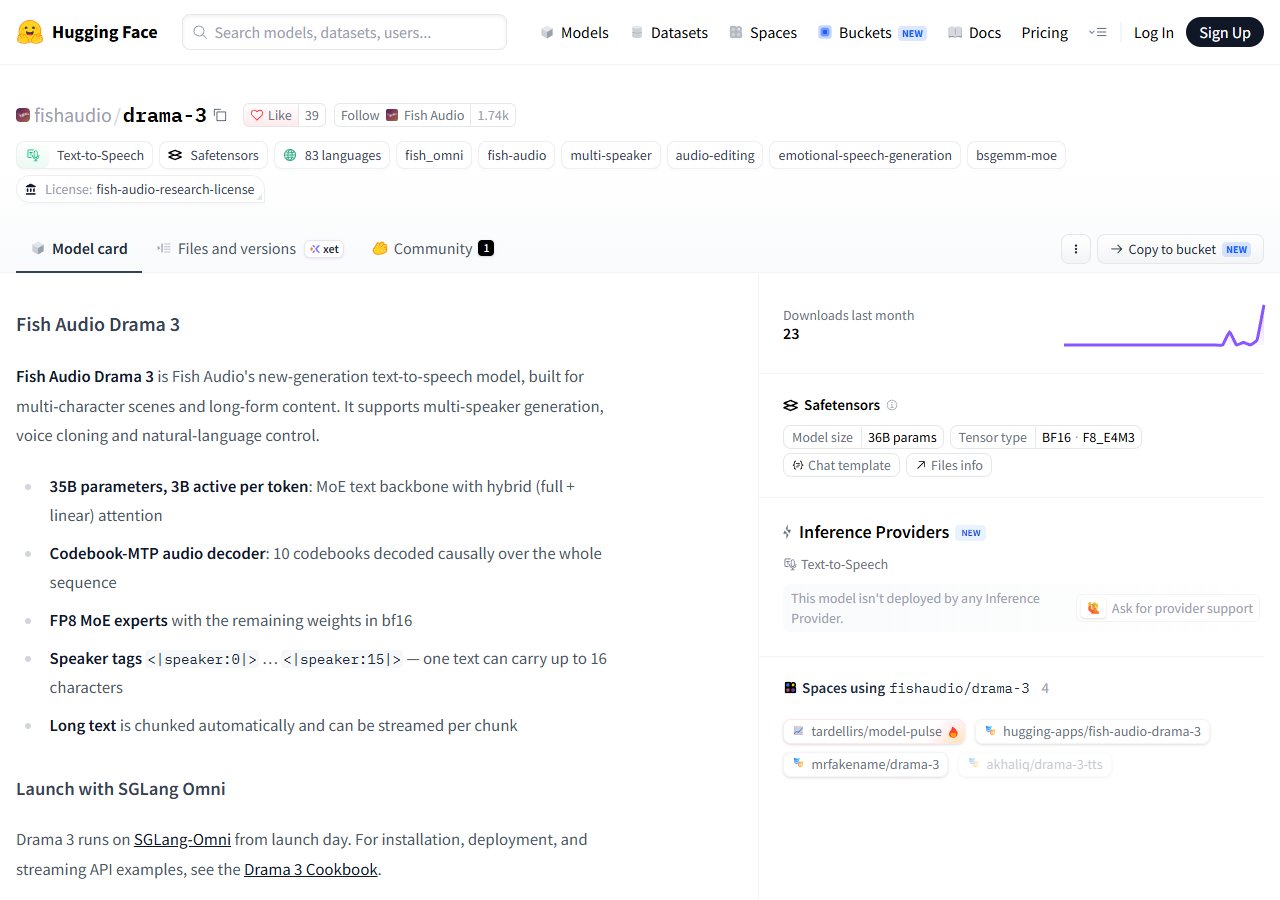Open the more options kebab menu
This screenshot has height=900, width=1280.
[1075, 249]
